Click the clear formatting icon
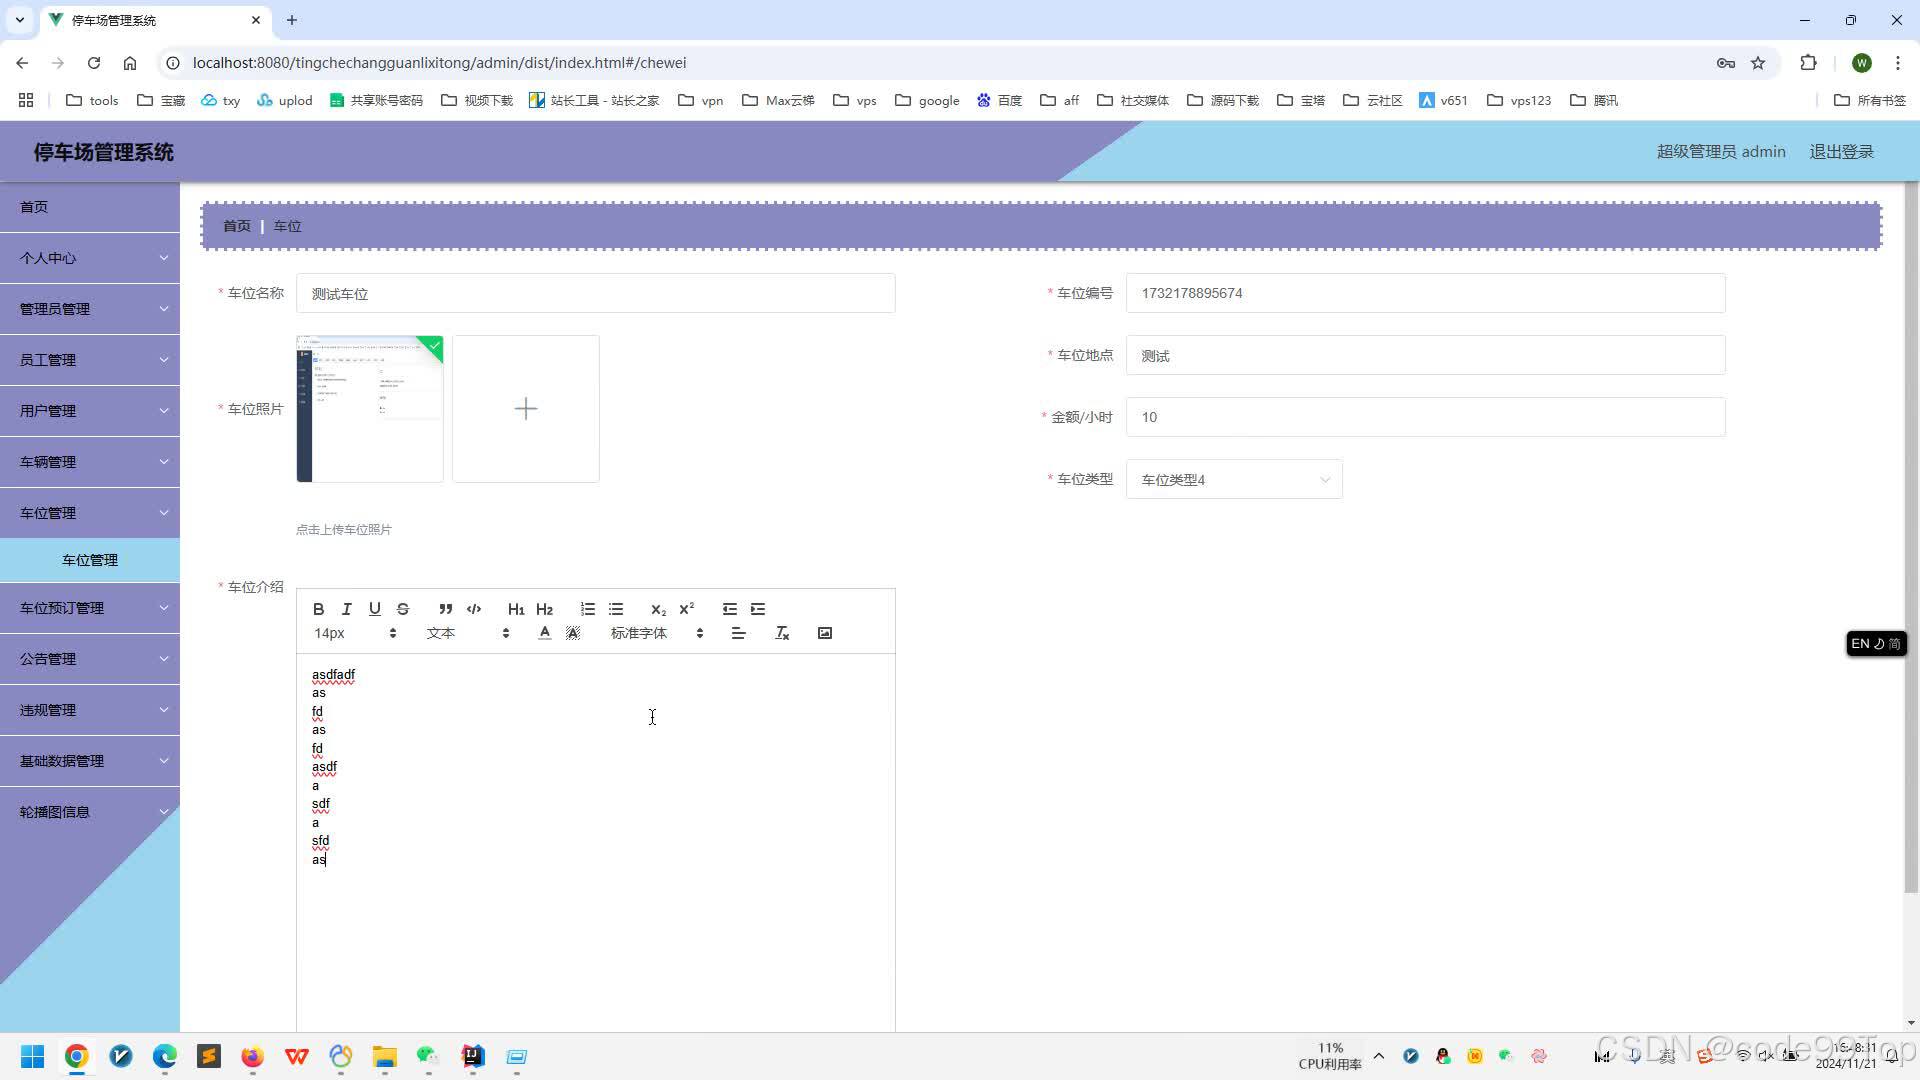The height and width of the screenshot is (1080, 1920). click(x=782, y=633)
